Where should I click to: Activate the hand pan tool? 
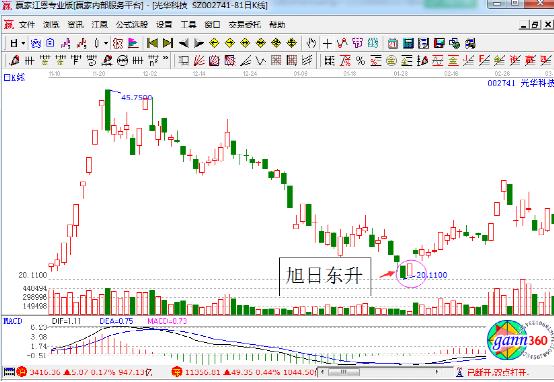pos(311,43)
